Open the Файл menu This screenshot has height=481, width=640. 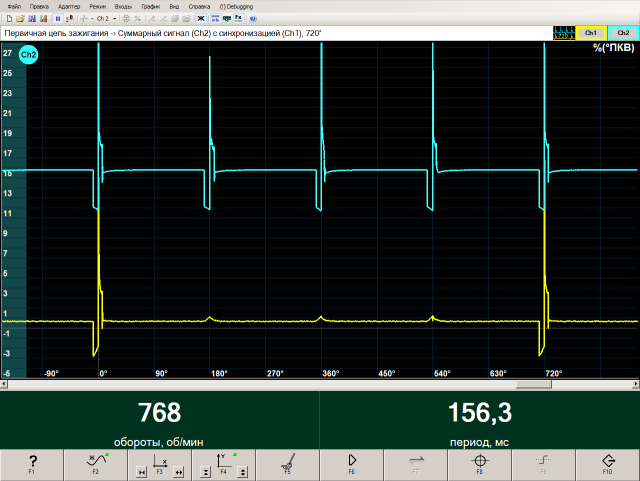pos(13,5)
